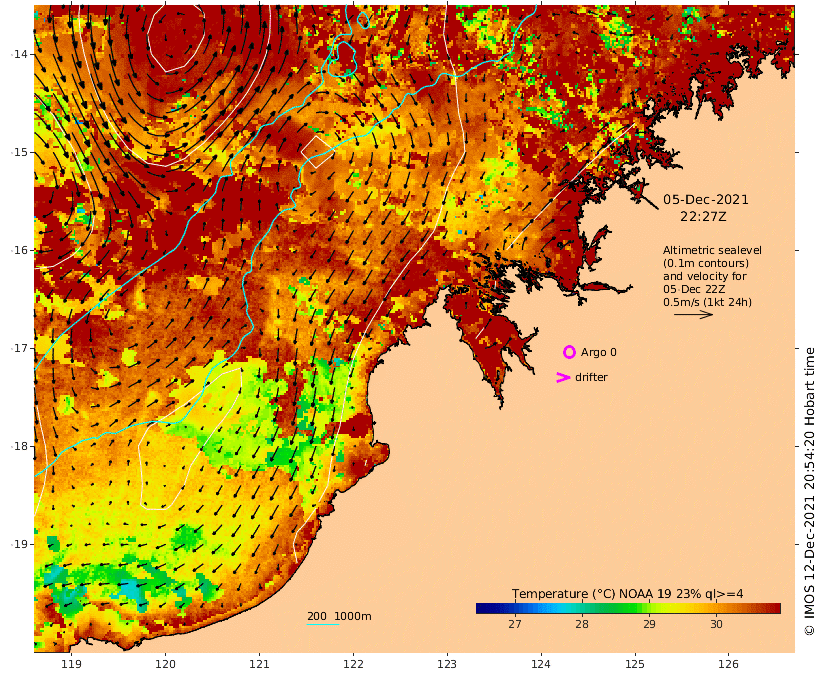Click the cyan isobath legend line
This screenshot has height=680, width=820.
pos(323,624)
